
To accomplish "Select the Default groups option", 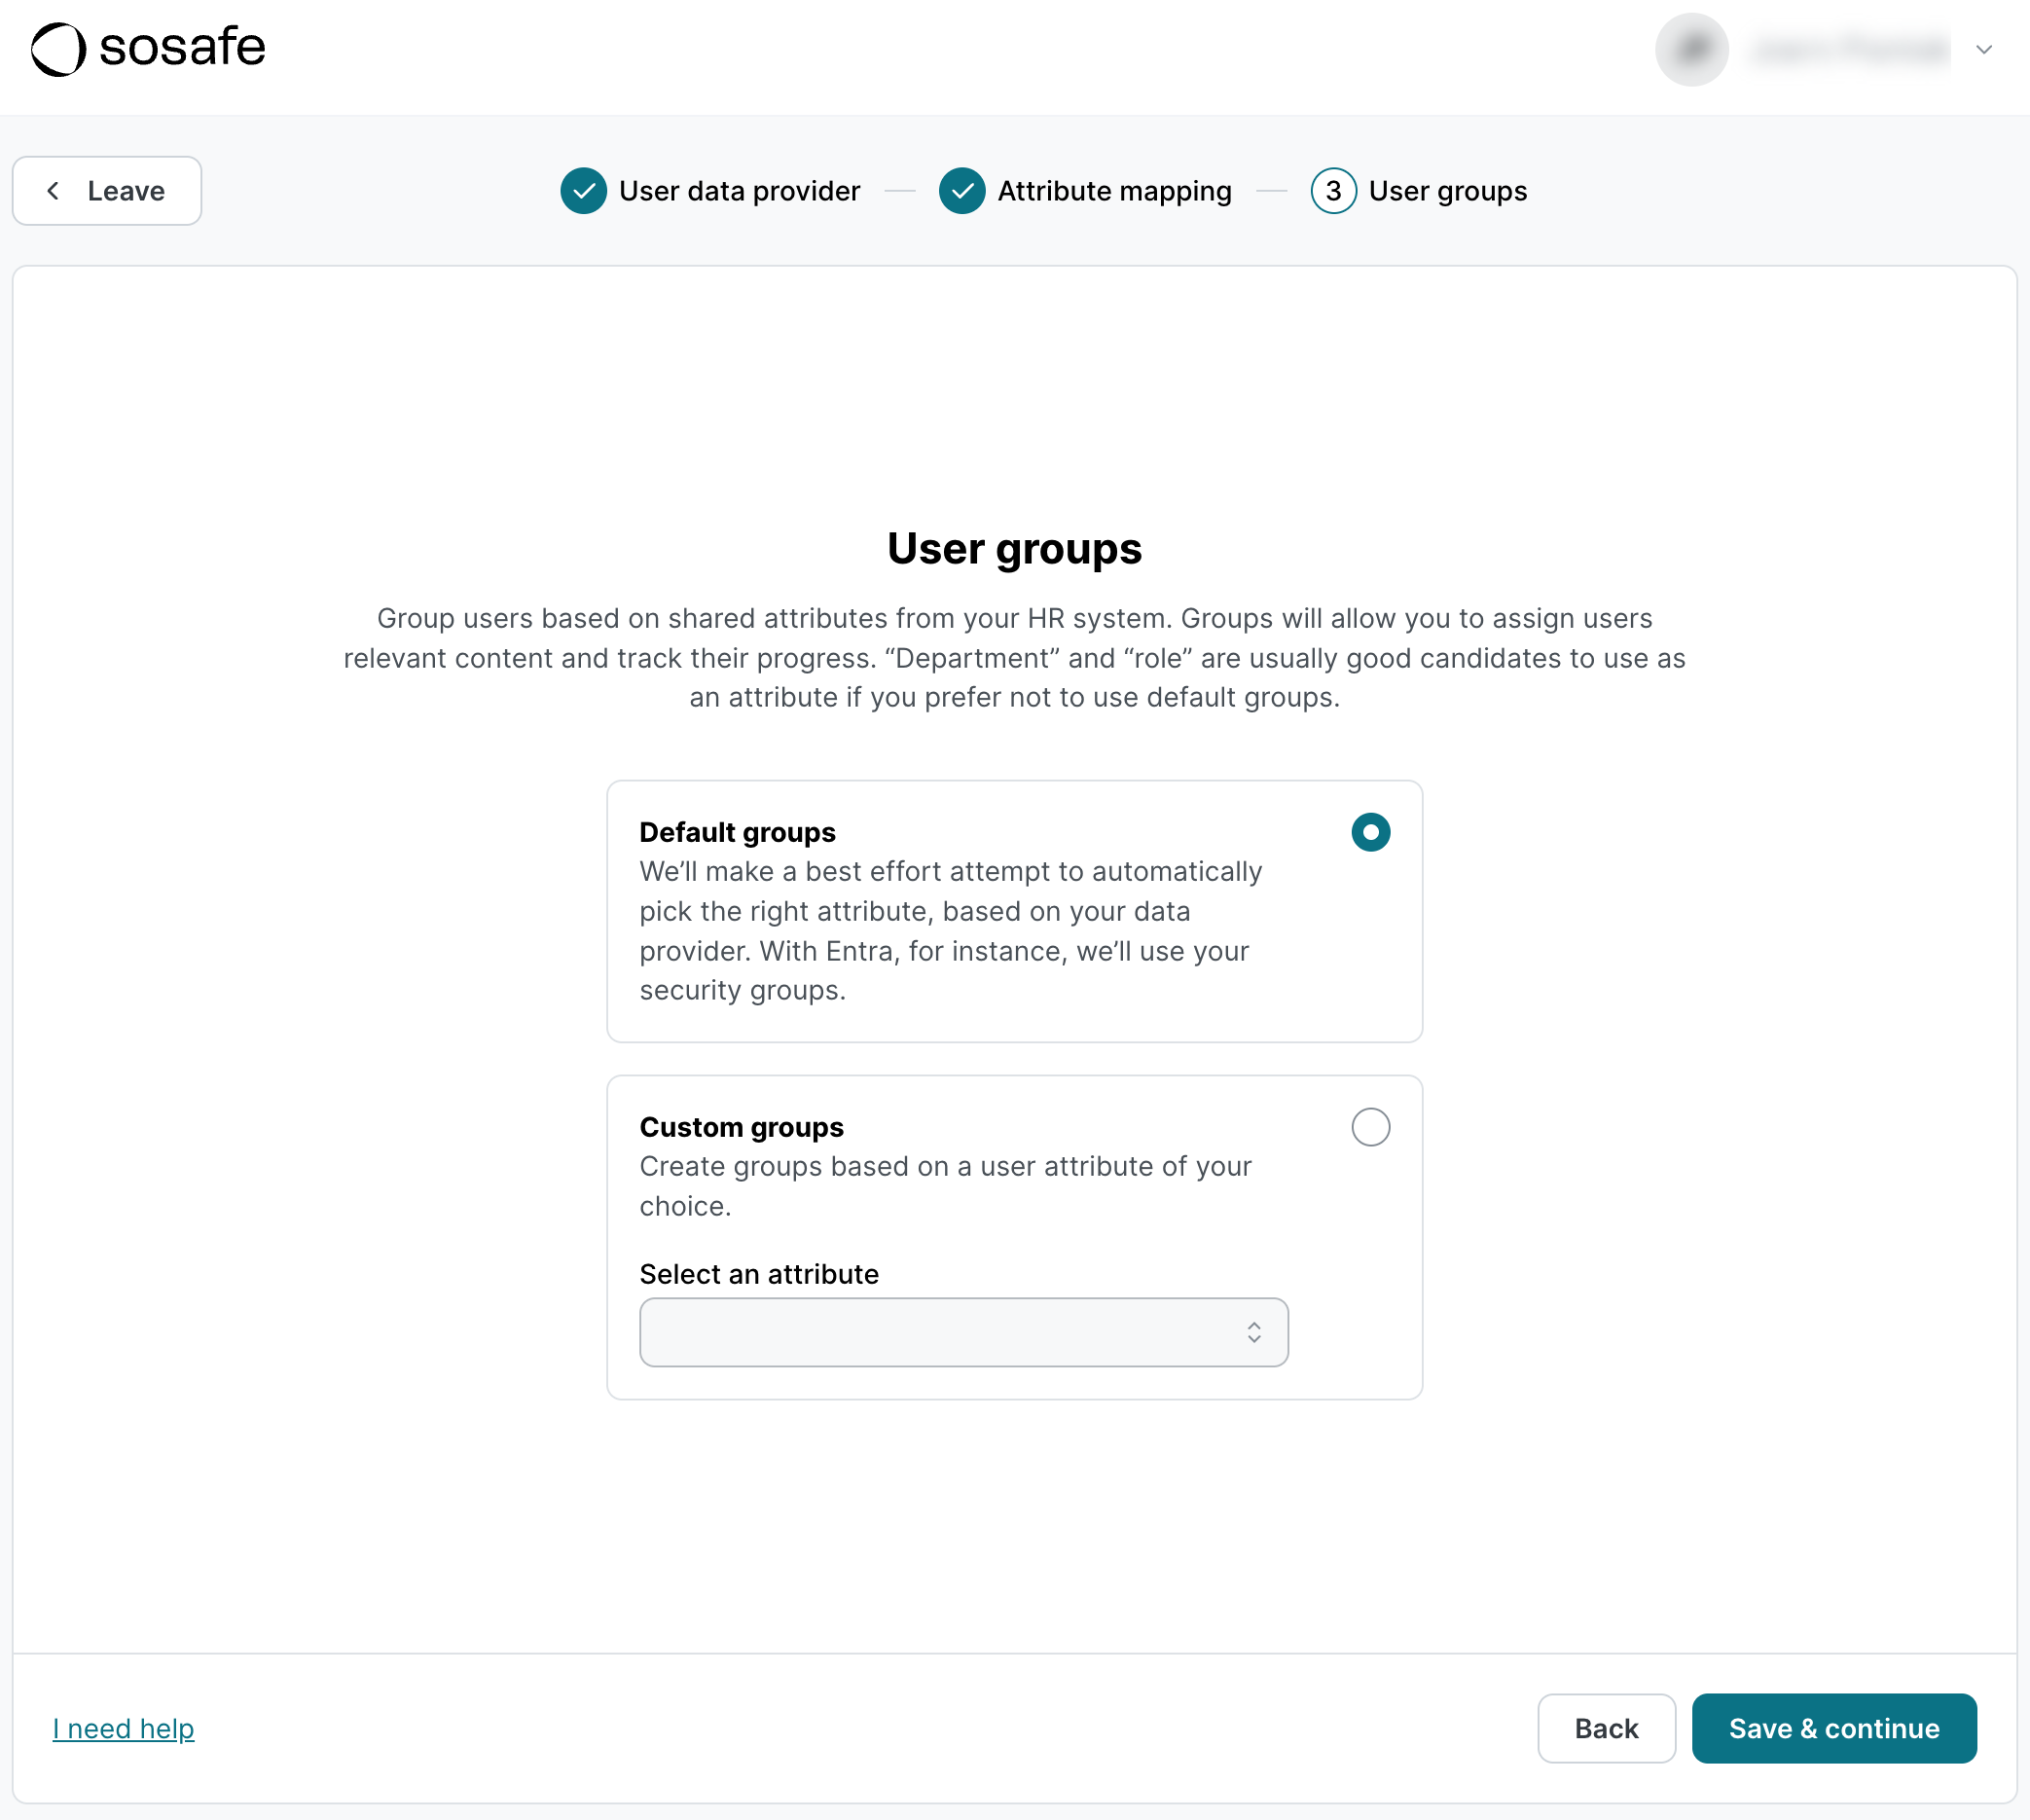I will (x=1370, y=831).
